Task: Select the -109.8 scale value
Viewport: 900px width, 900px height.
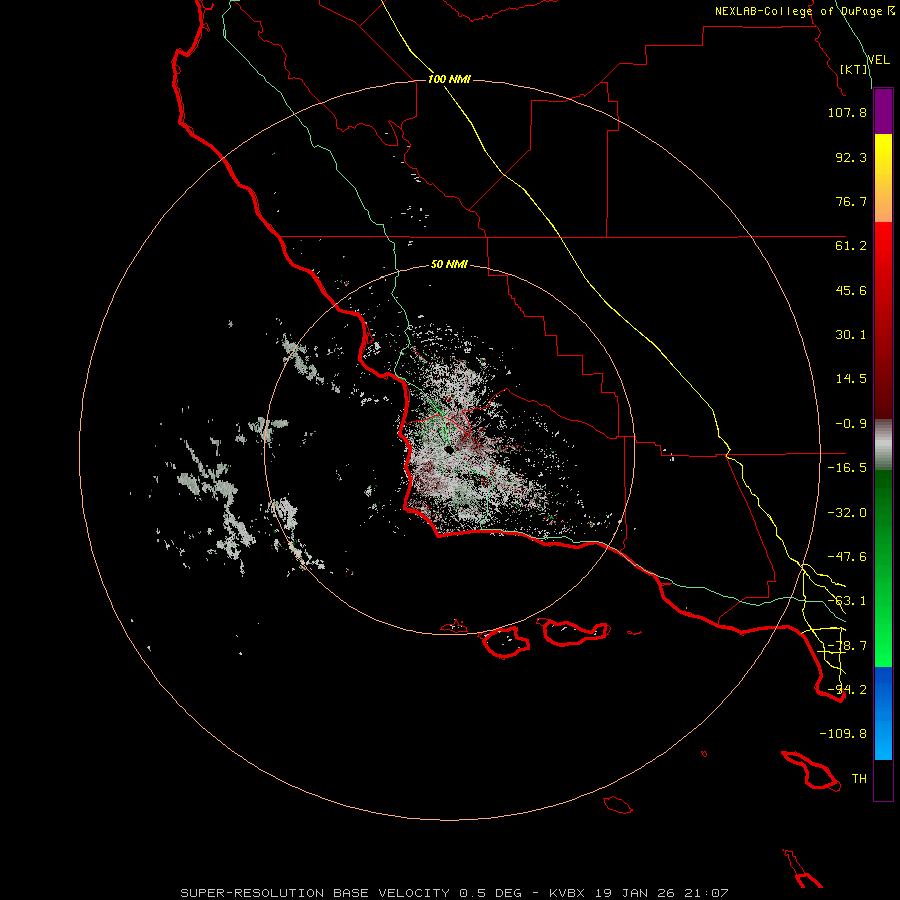Action: pos(843,734)
